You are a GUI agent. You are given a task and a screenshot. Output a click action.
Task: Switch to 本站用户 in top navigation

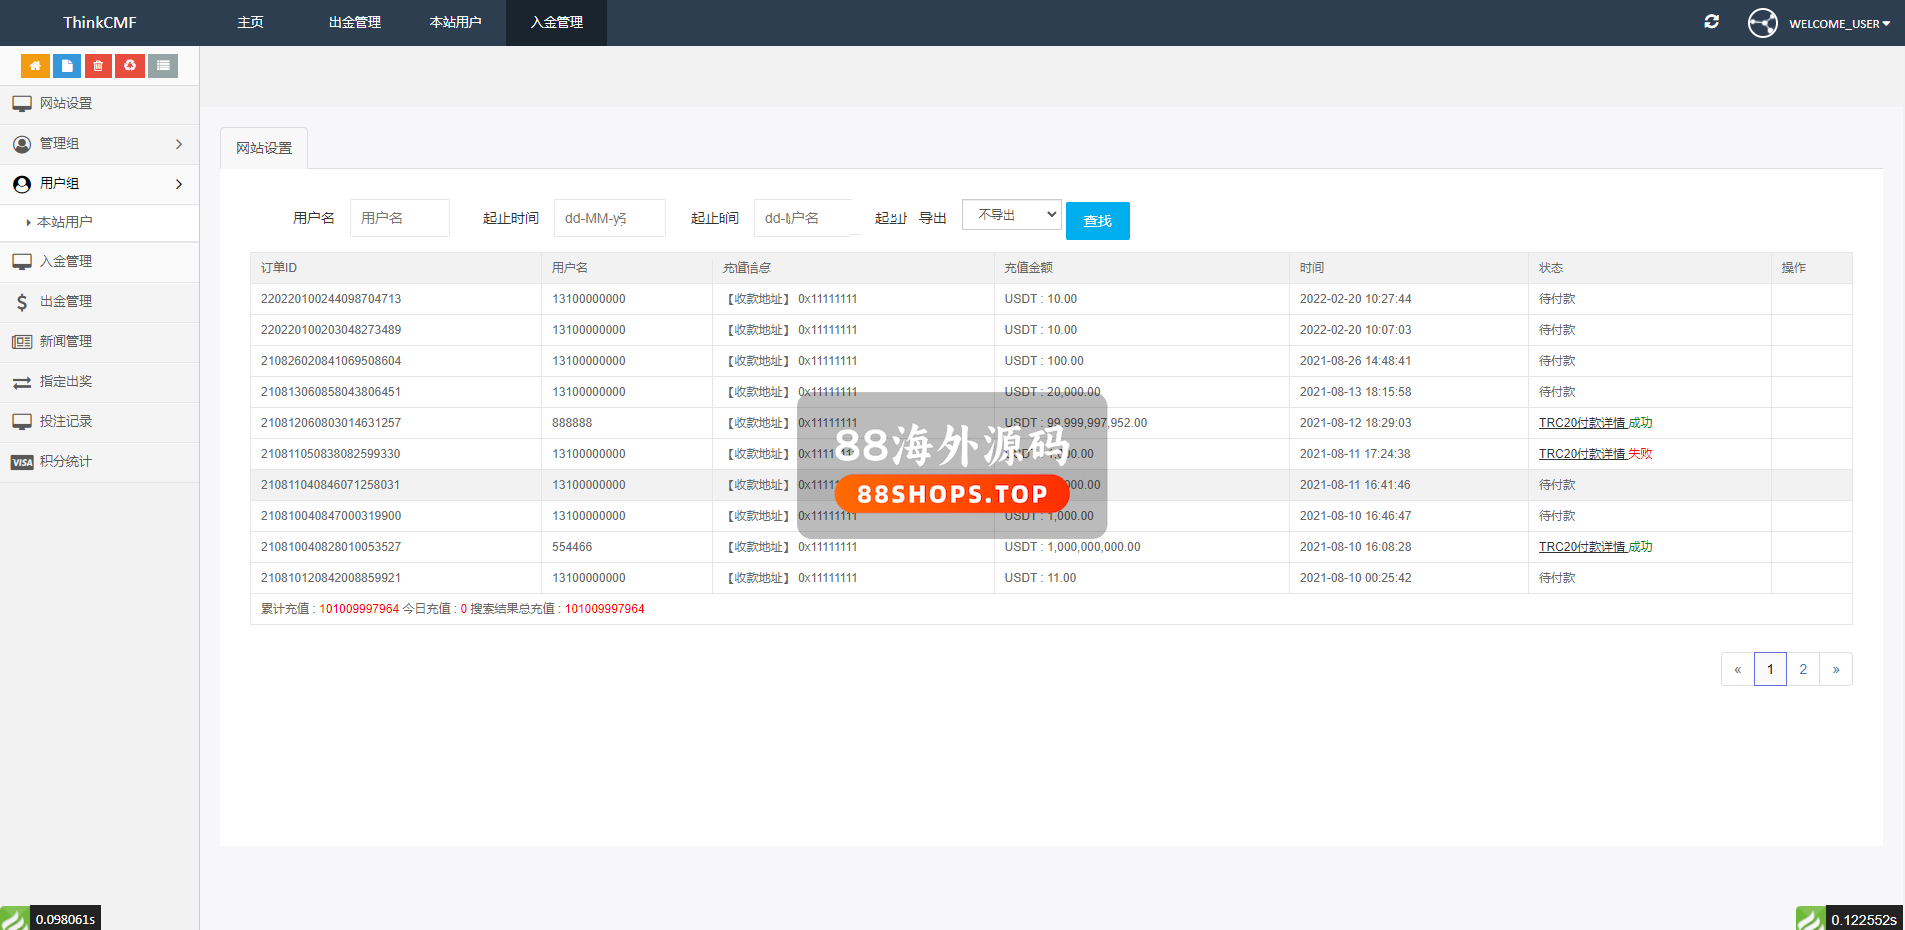[455, 22]
